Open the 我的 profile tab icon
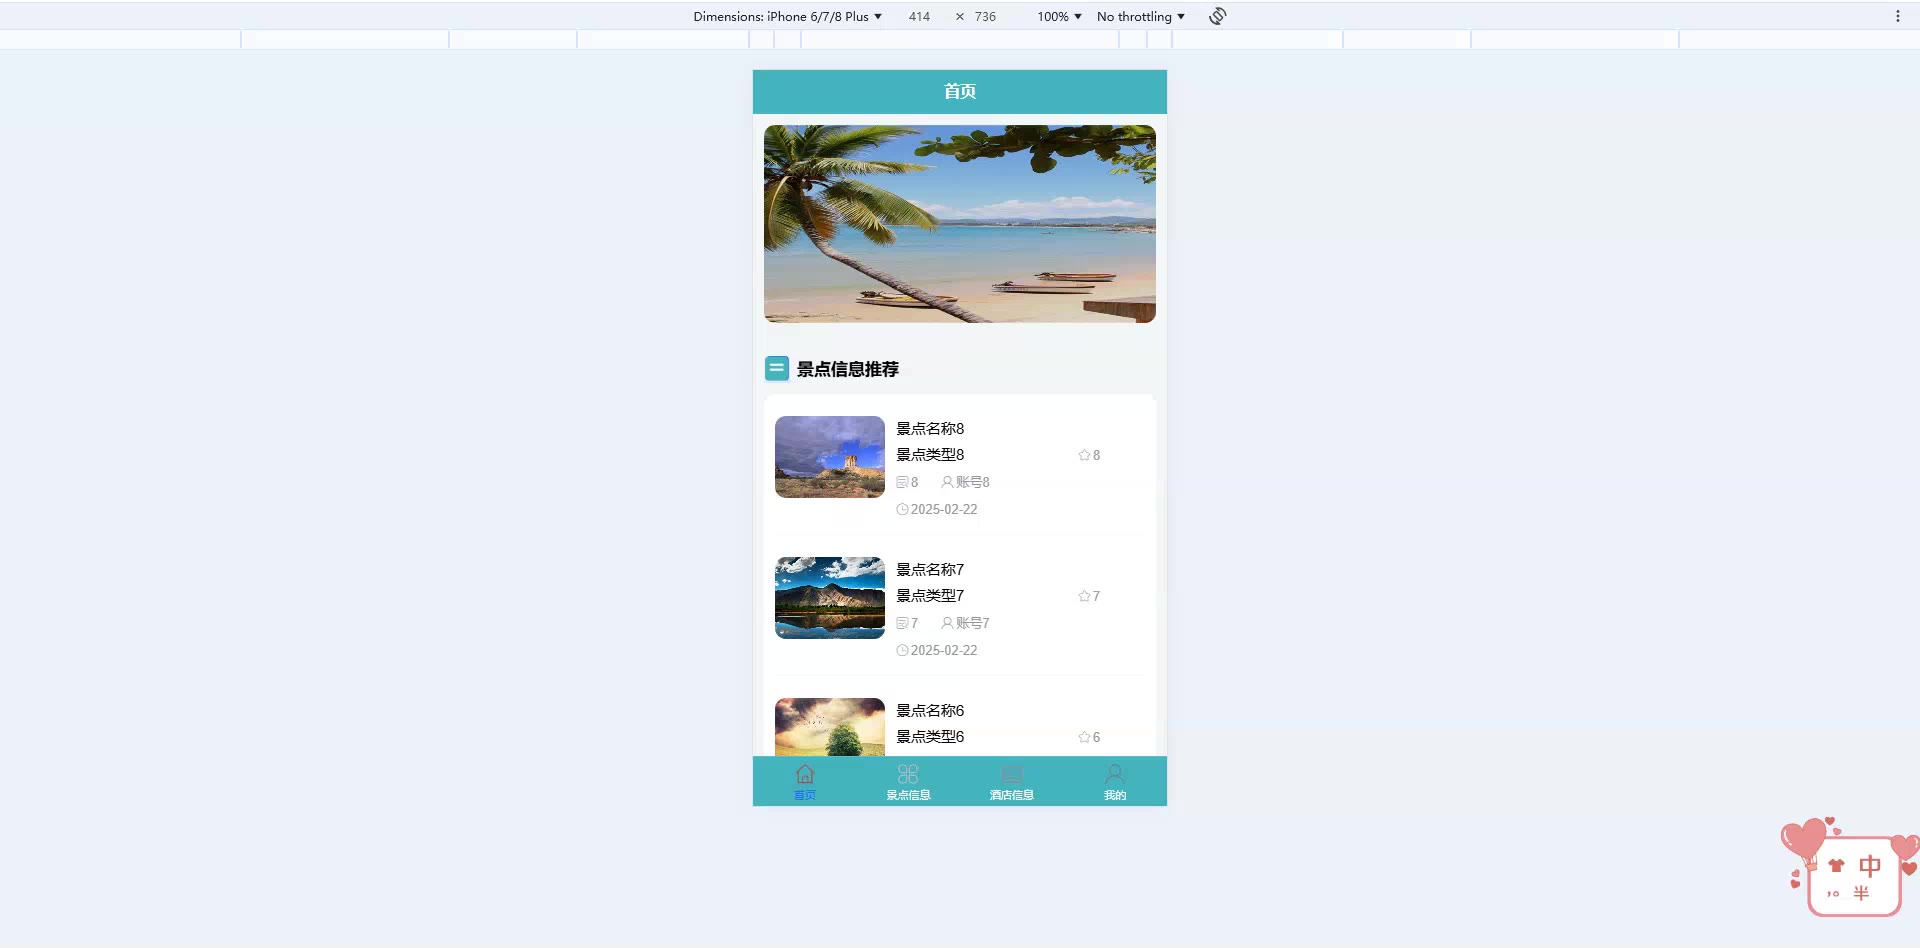Viewport: 1920px width, 948px height. click(x=1115, y=774)
